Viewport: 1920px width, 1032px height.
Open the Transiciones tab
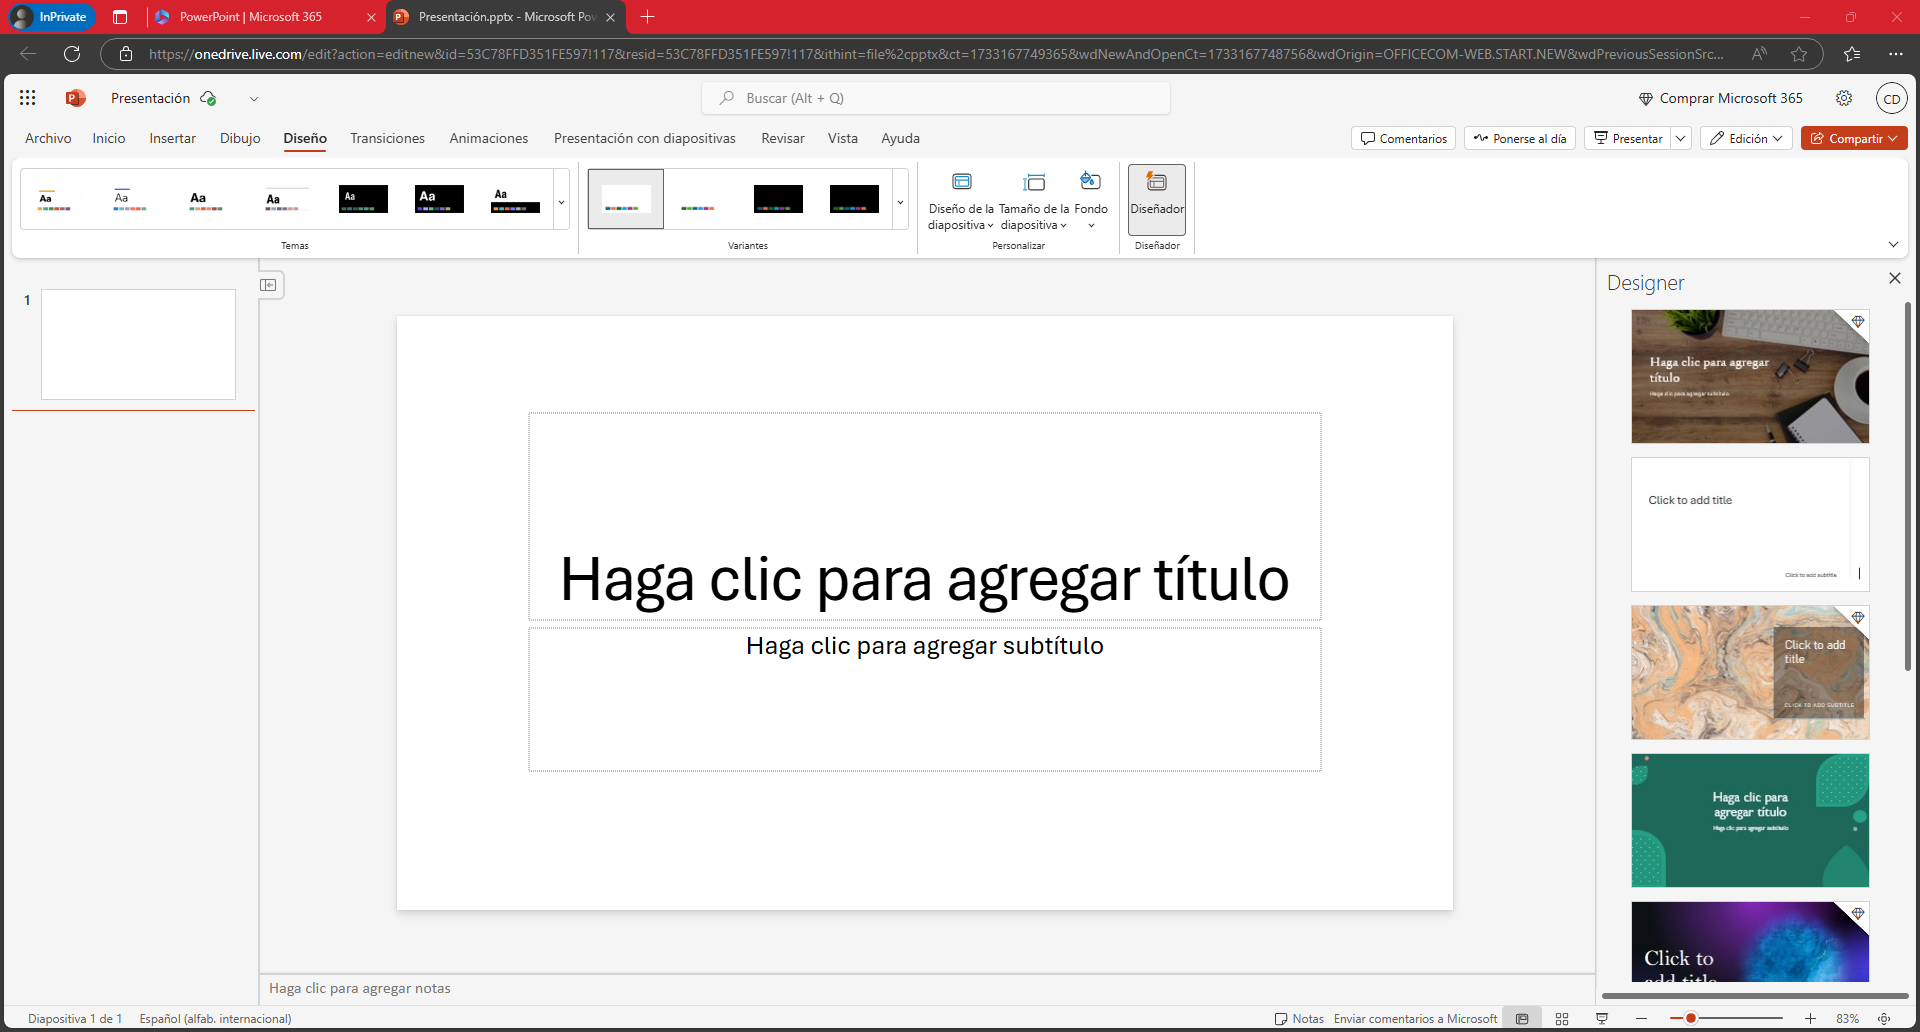[x=387, y=139]
